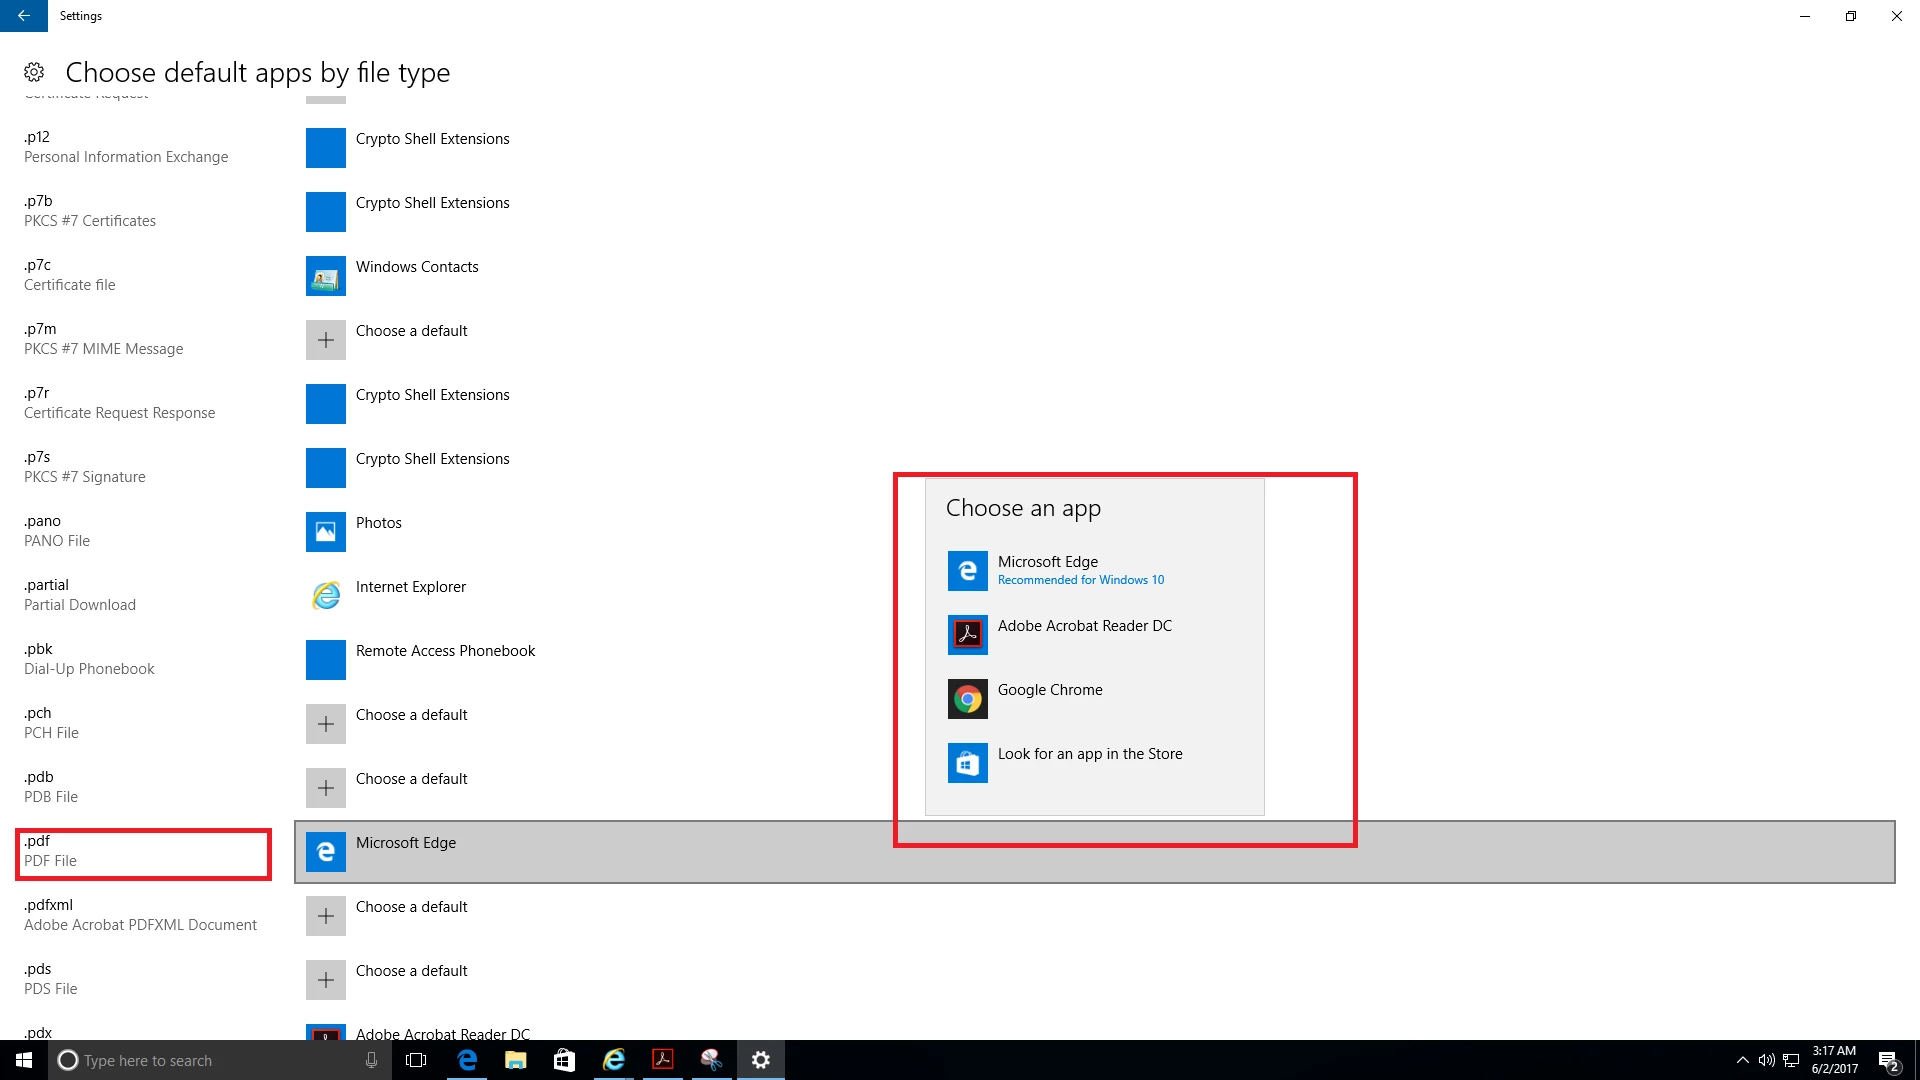Click plus icon for .p7m file type
The width and height of the screenshot is (1920, 1080).
click(x=326, y=340)
